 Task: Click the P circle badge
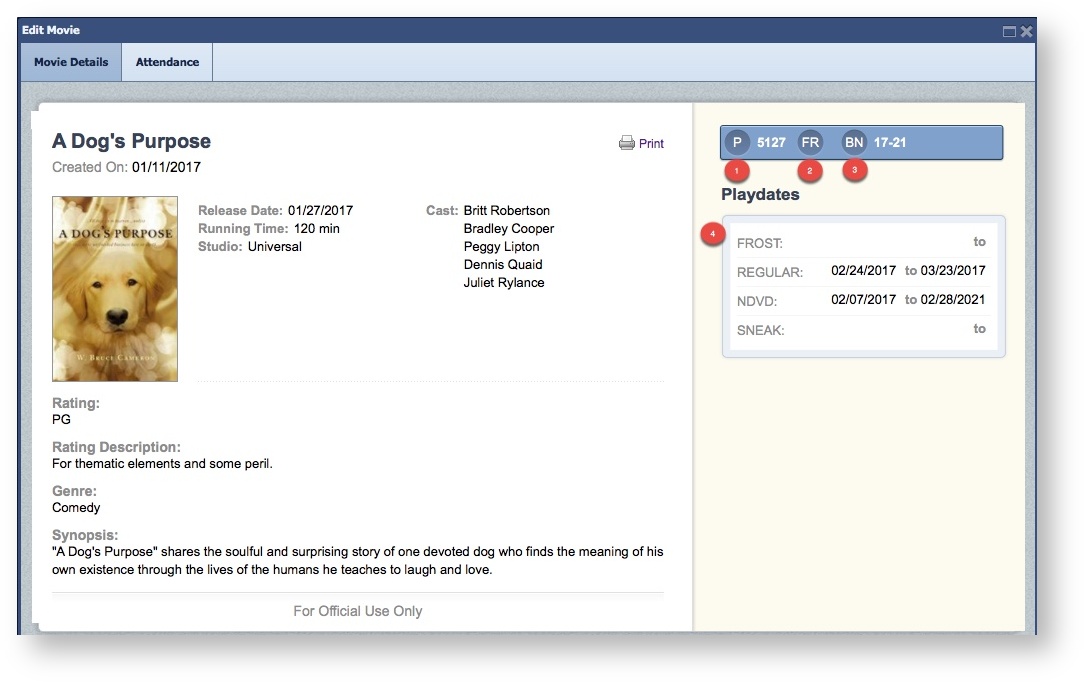[737, 143]
